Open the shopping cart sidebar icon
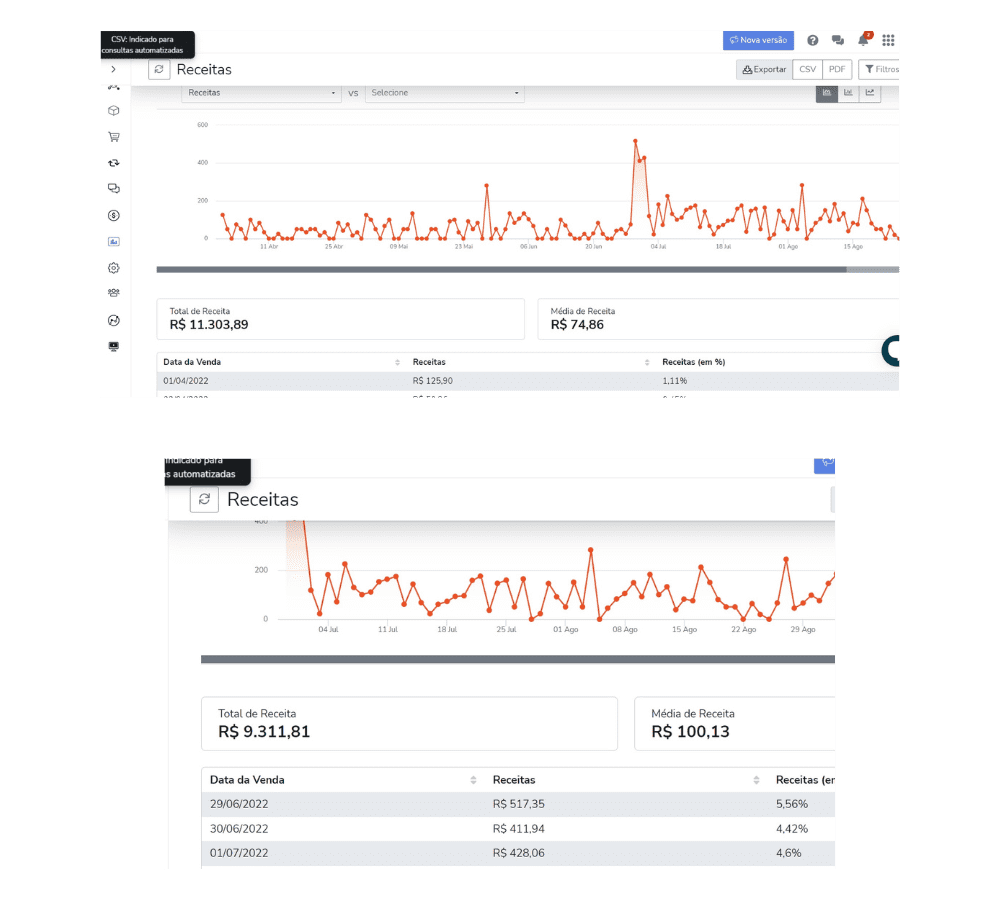The width and height of the screenshot is (1000, 900). point(114,137)
